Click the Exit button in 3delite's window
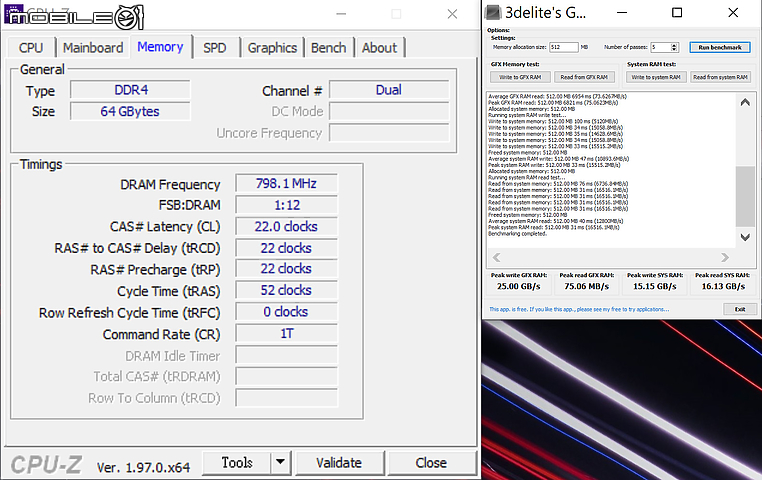762x480 pixels. click(740, 309)
